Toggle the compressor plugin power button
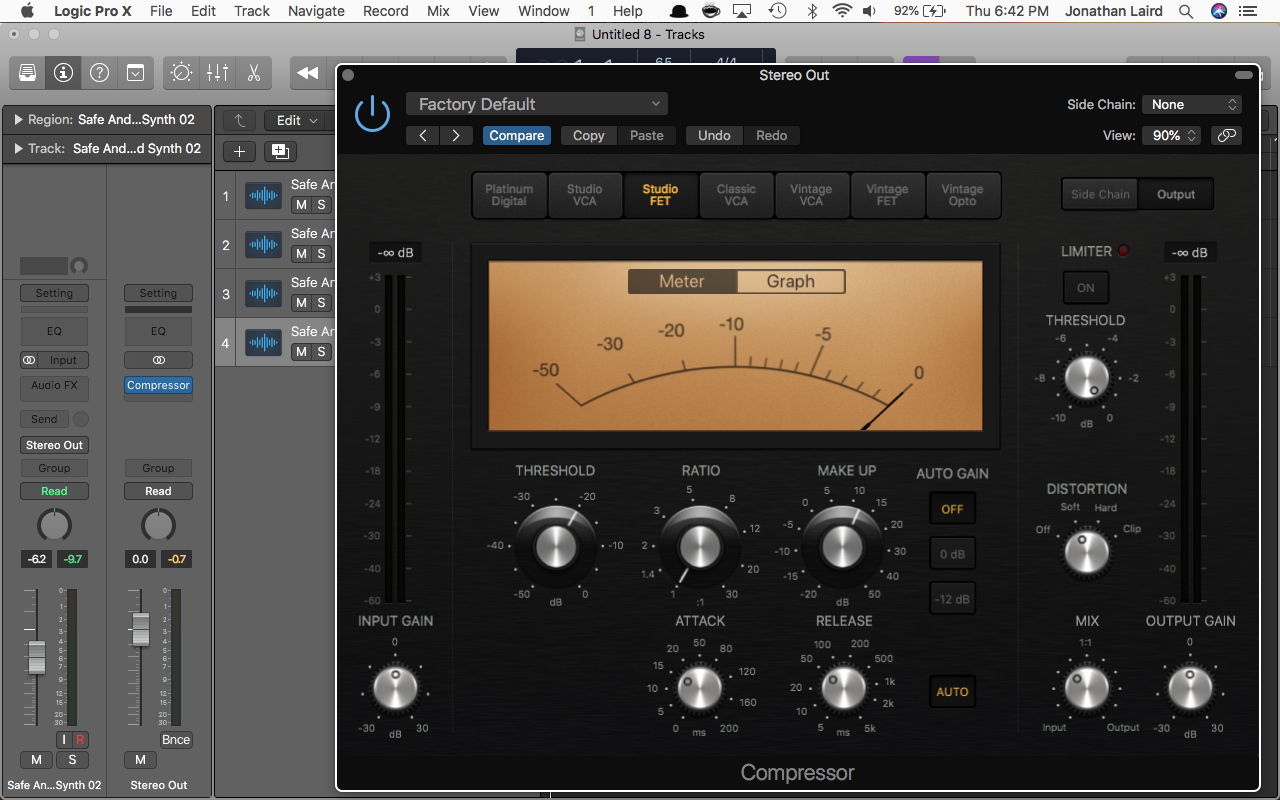The width and height of the screenshot is (1280, 800). click(x=372, y=113)
